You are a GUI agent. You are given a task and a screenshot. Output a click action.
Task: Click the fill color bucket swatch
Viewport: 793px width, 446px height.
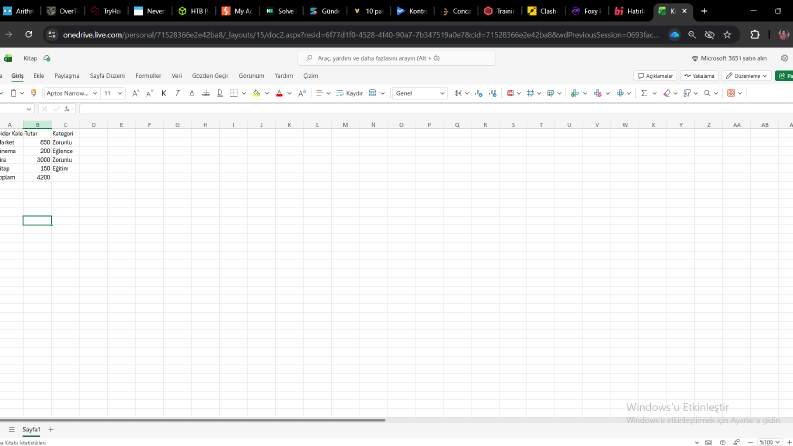click(256, 93)
